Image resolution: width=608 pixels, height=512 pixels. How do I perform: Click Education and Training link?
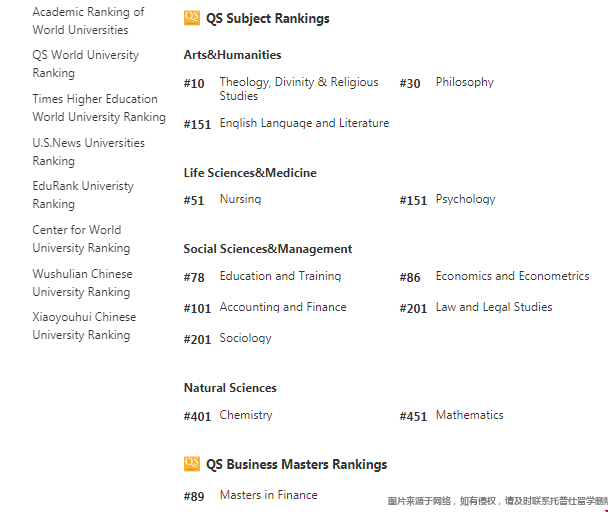coord(280,276)
